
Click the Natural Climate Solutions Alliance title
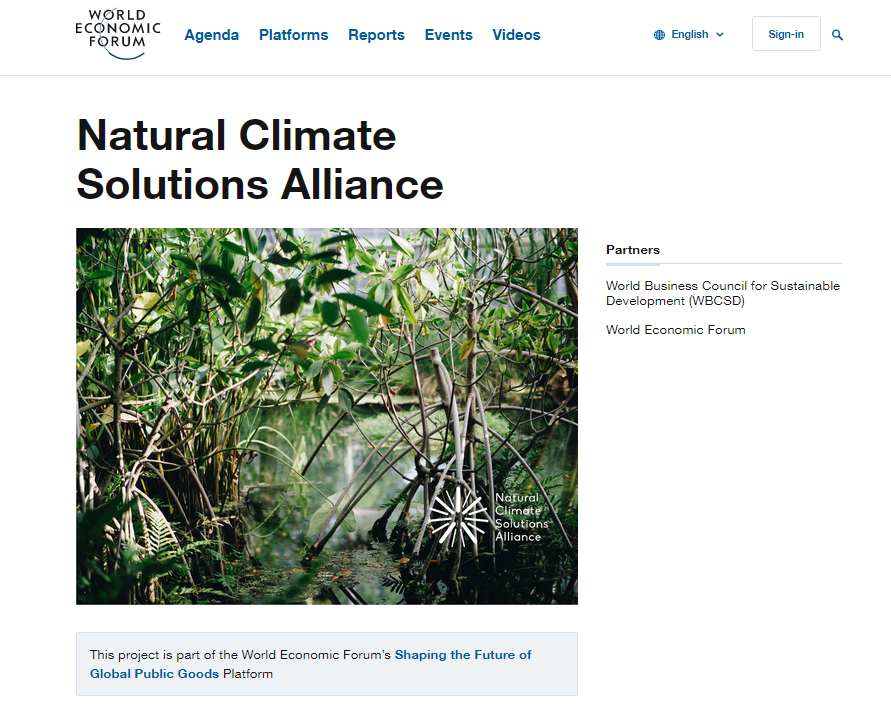coord(260,160)
